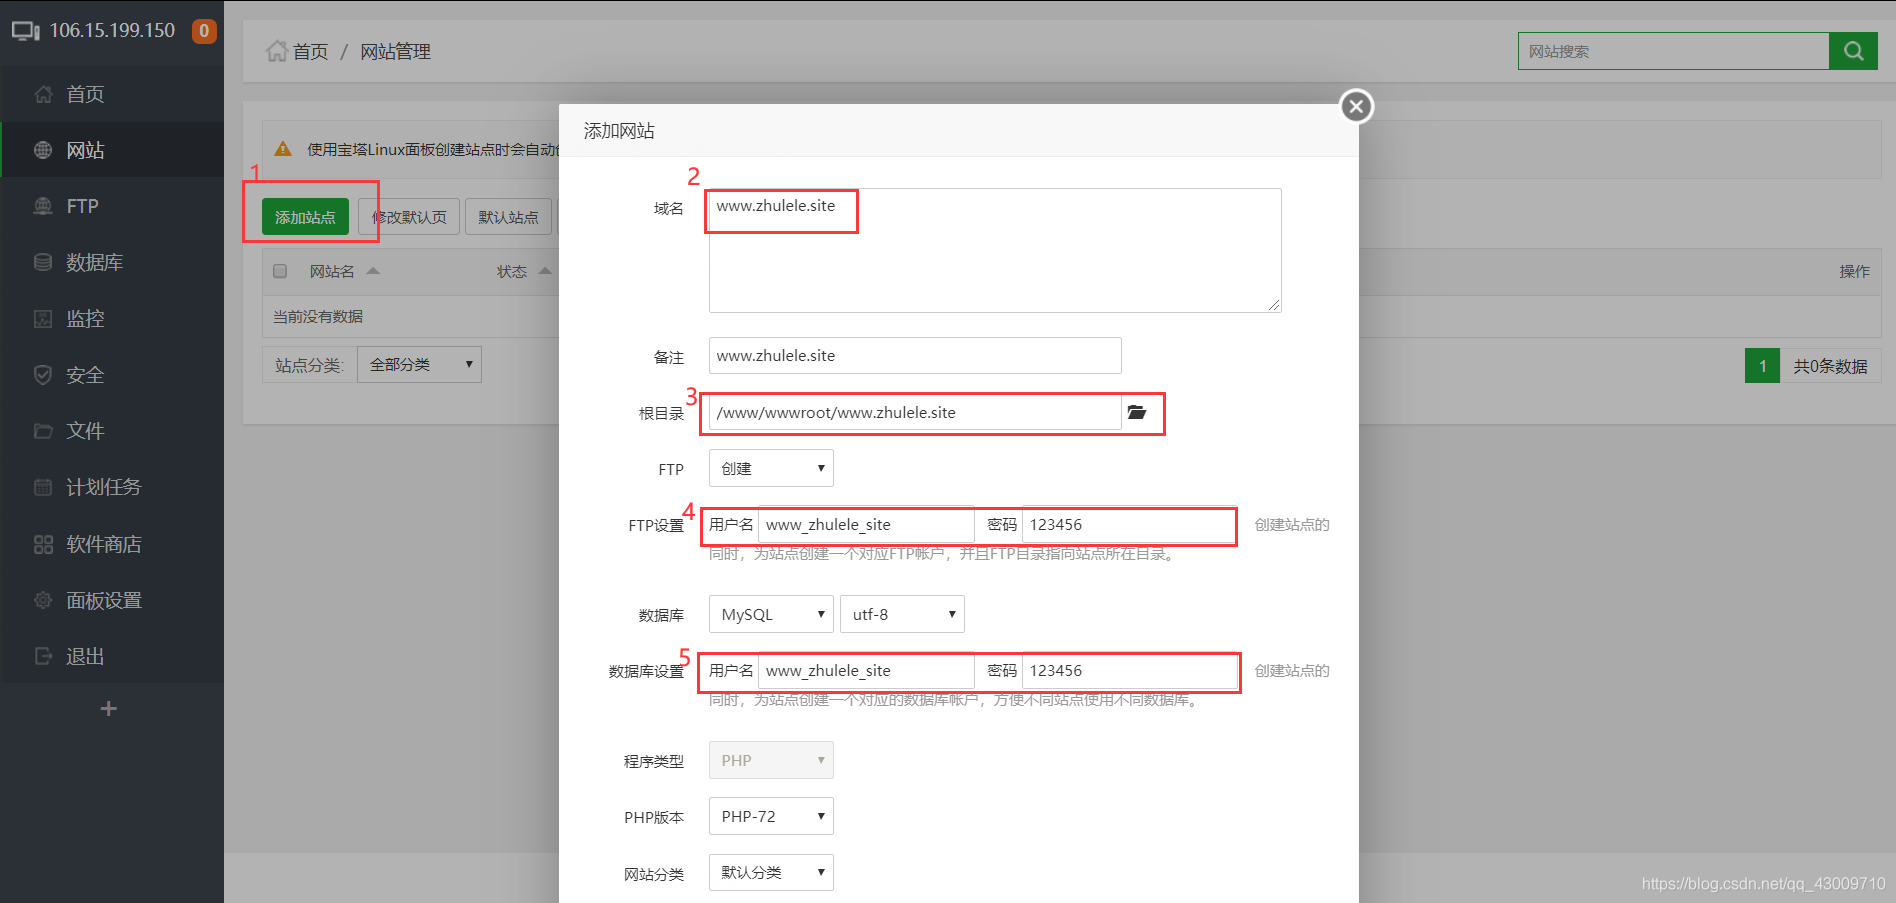The image size is (1896, 903).
Task: Click the 共0条数据 count text
Action: pos(1830,366)
